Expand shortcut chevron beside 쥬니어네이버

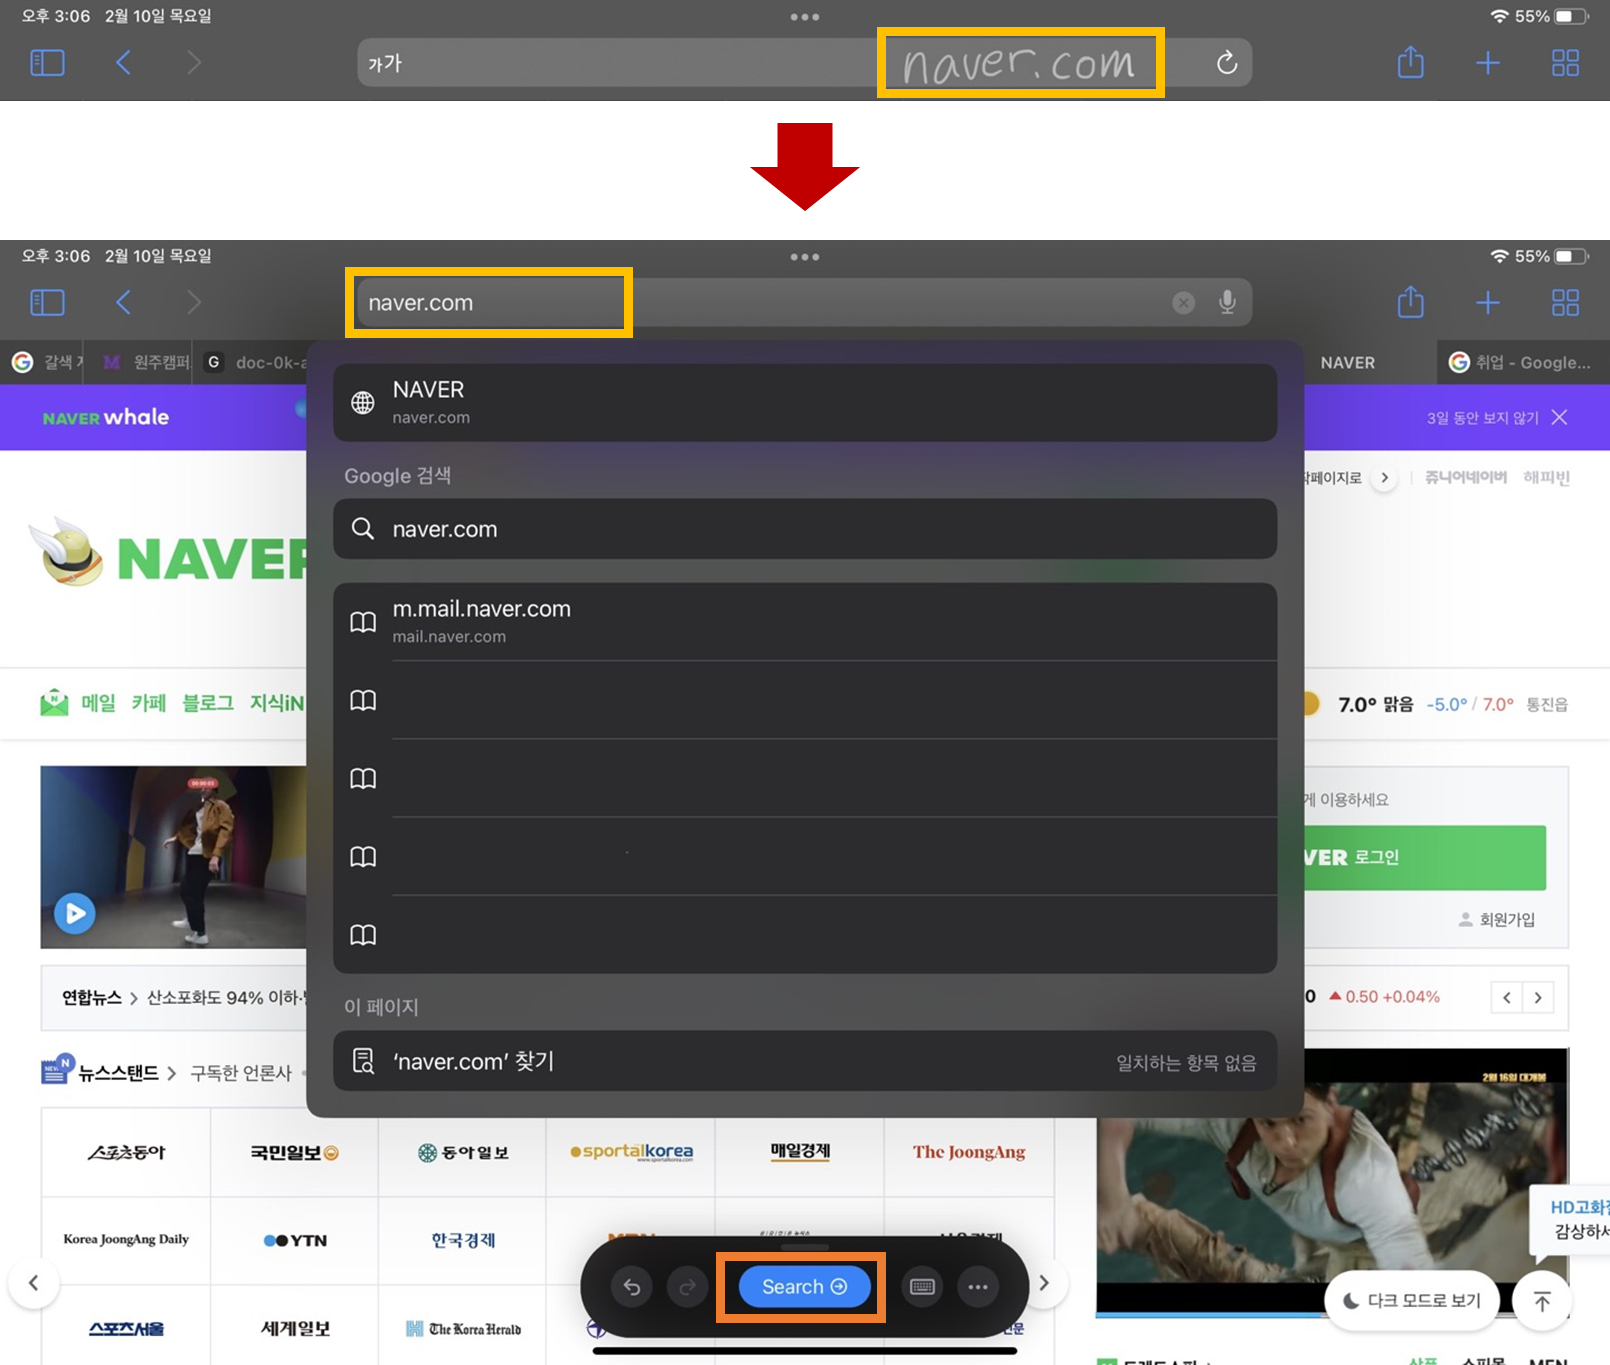click(1385, 478)
